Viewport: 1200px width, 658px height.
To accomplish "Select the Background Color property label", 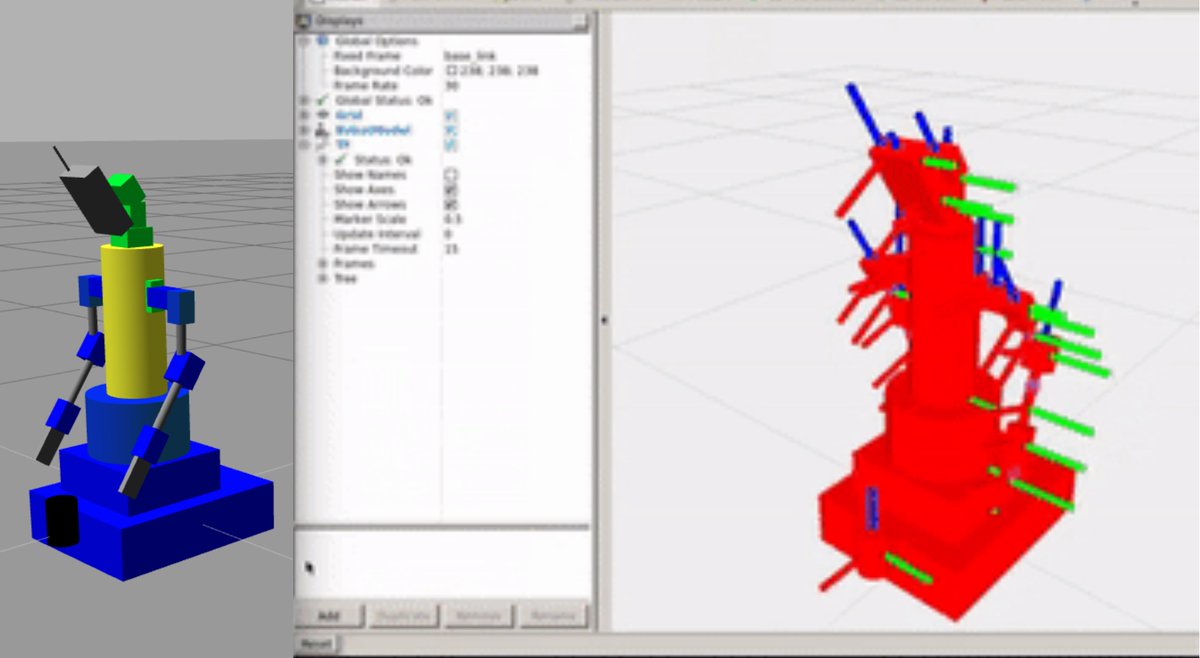I will click(383, 71).
